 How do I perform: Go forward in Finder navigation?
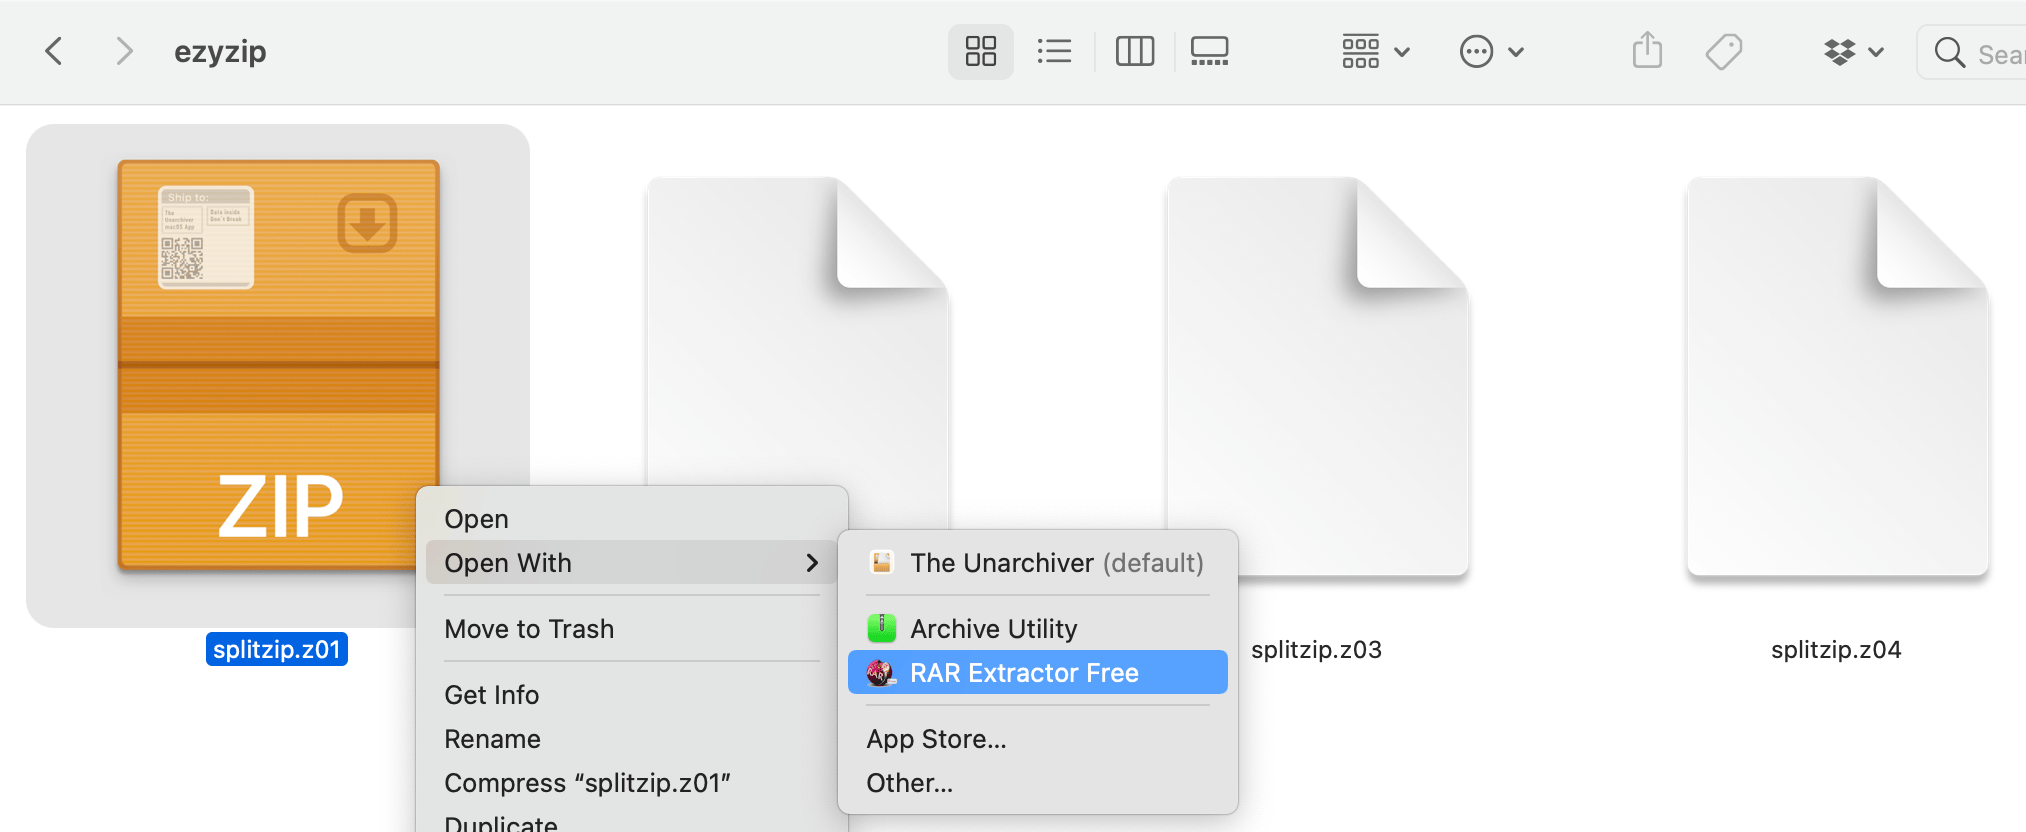123,51
